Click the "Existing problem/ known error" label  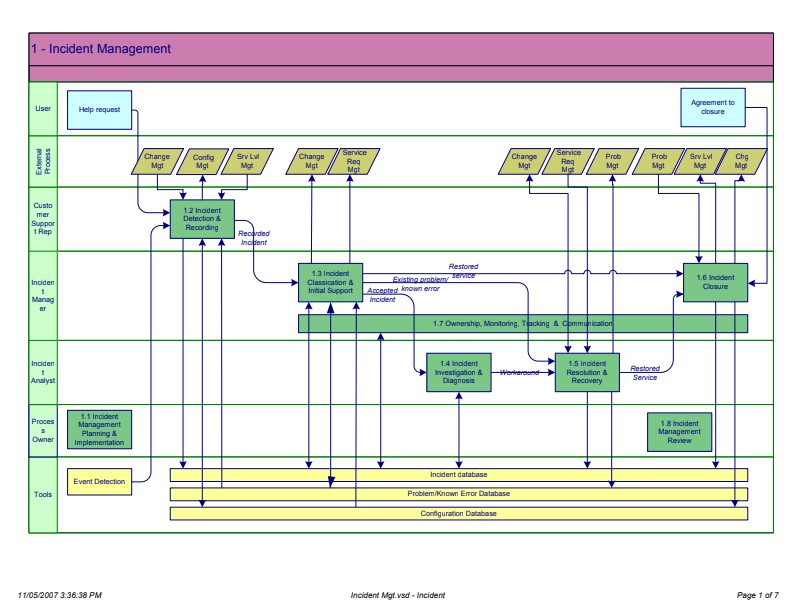420,284
